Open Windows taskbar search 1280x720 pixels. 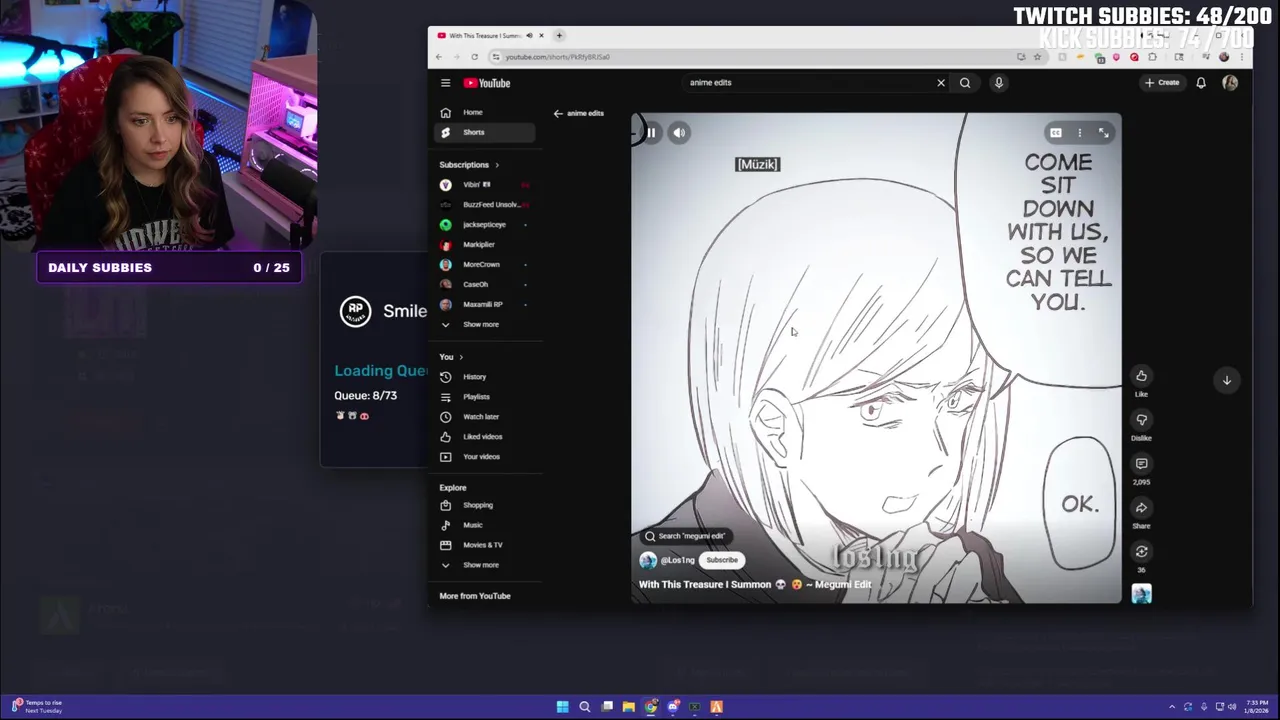(x=584, y=707)
